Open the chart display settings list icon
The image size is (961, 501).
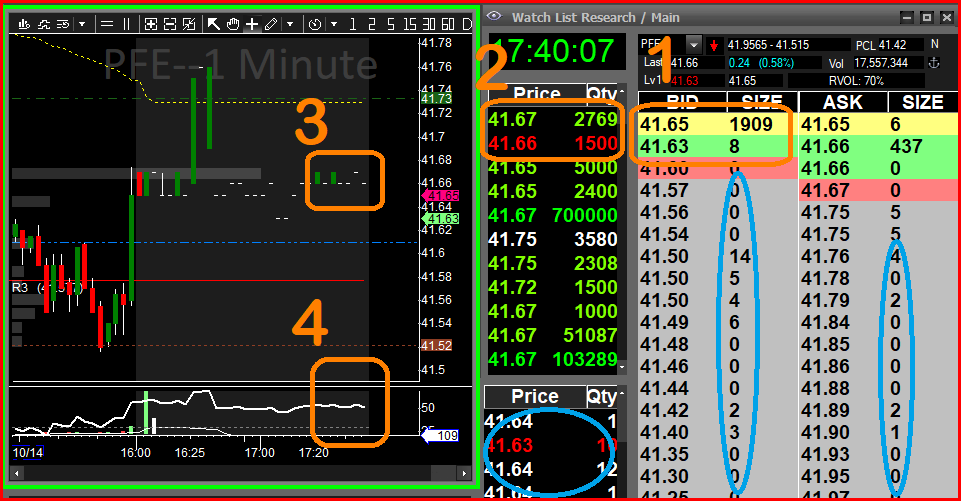click(63, 24)
